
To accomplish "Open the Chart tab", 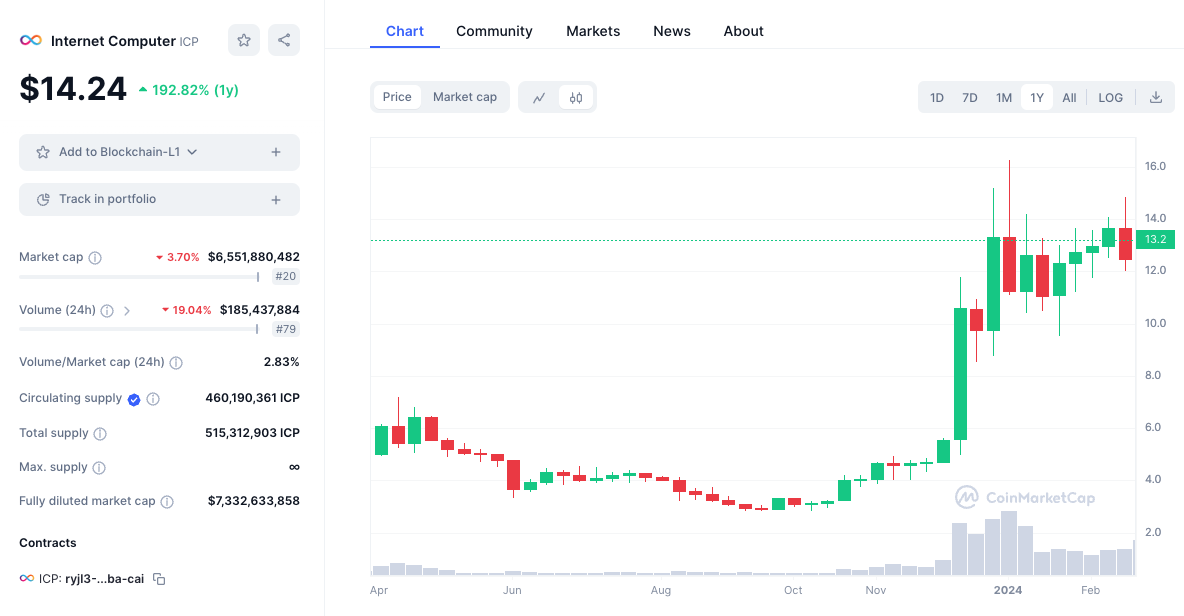I will pyautogui.click(x=405, y=31).
